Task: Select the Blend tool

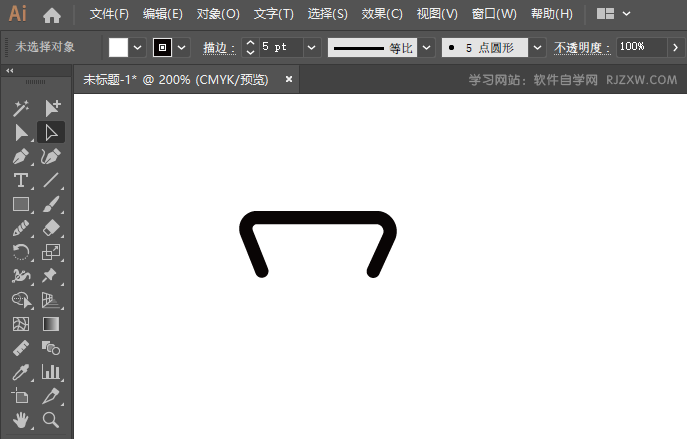Action: click(x=51, y=348)
